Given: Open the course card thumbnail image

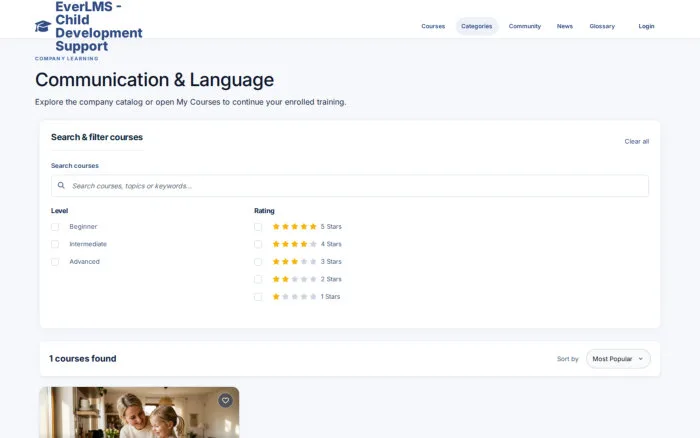Looking at the screenshot, I should [x=139, y=413].
